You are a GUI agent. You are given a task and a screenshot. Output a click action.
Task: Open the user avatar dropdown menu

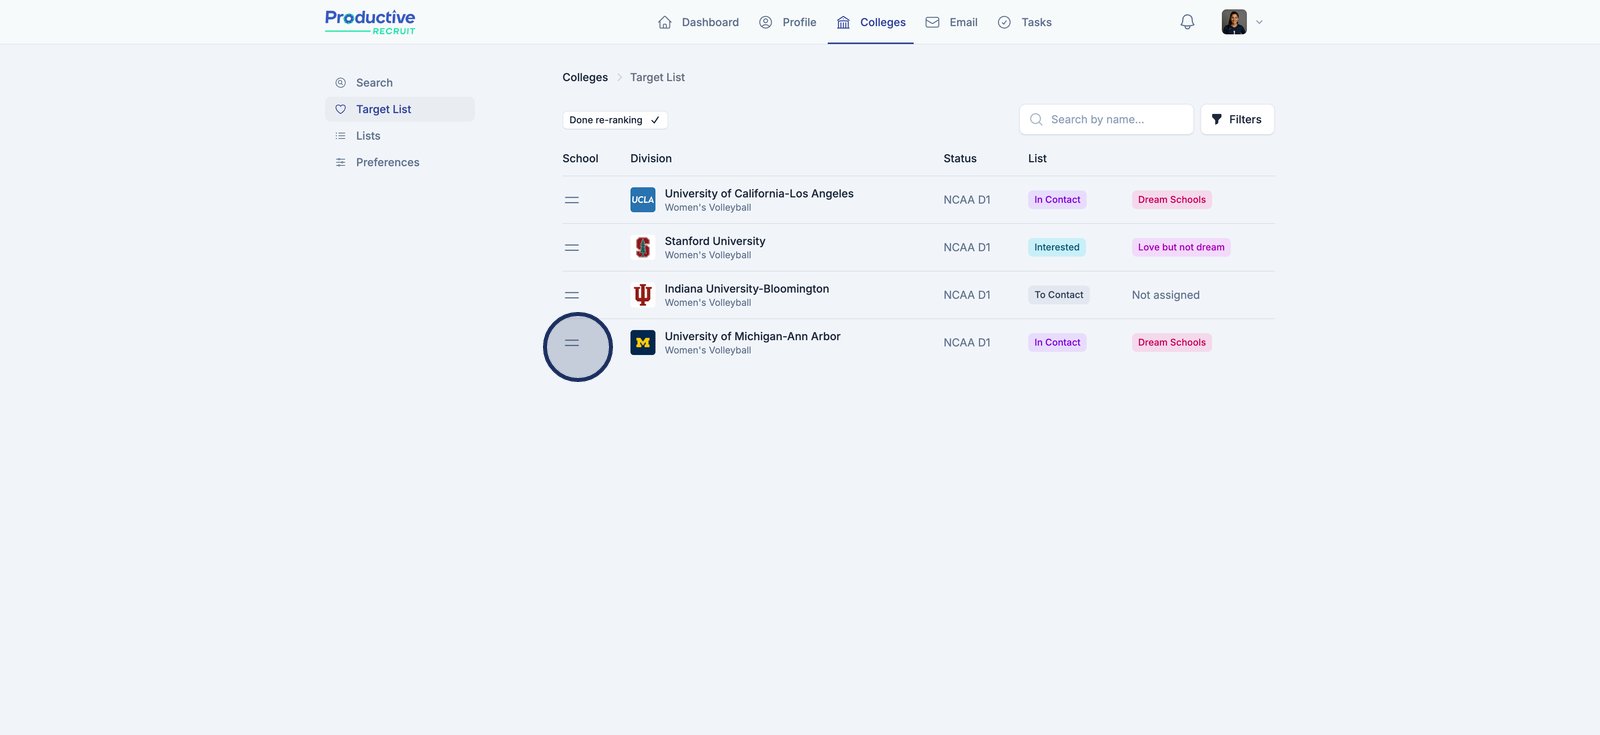coord(1242,22)
